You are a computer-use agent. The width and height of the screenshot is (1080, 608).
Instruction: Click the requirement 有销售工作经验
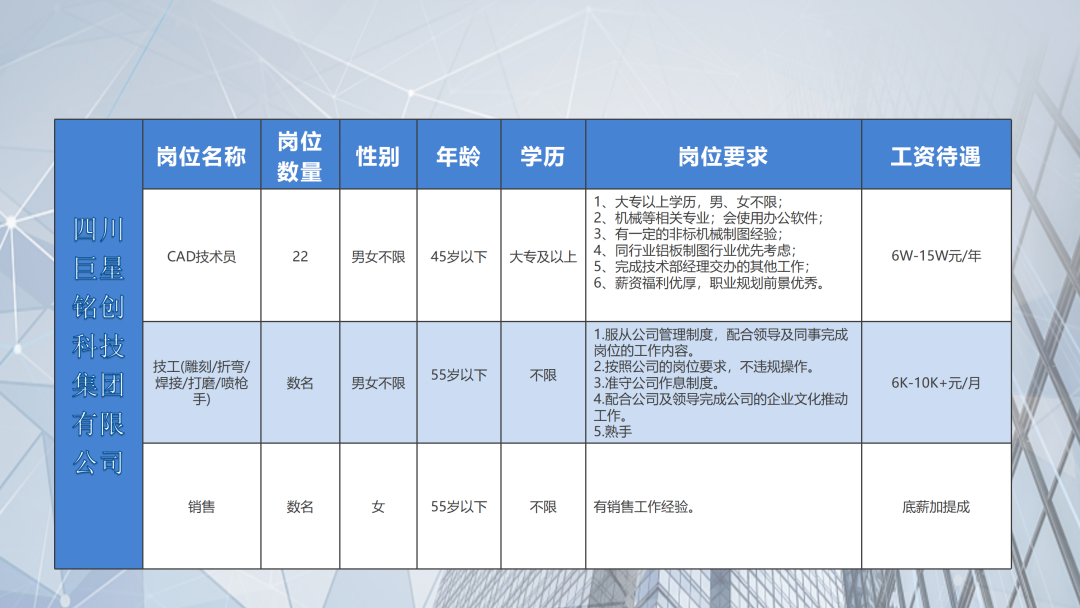tap(645, 507)
